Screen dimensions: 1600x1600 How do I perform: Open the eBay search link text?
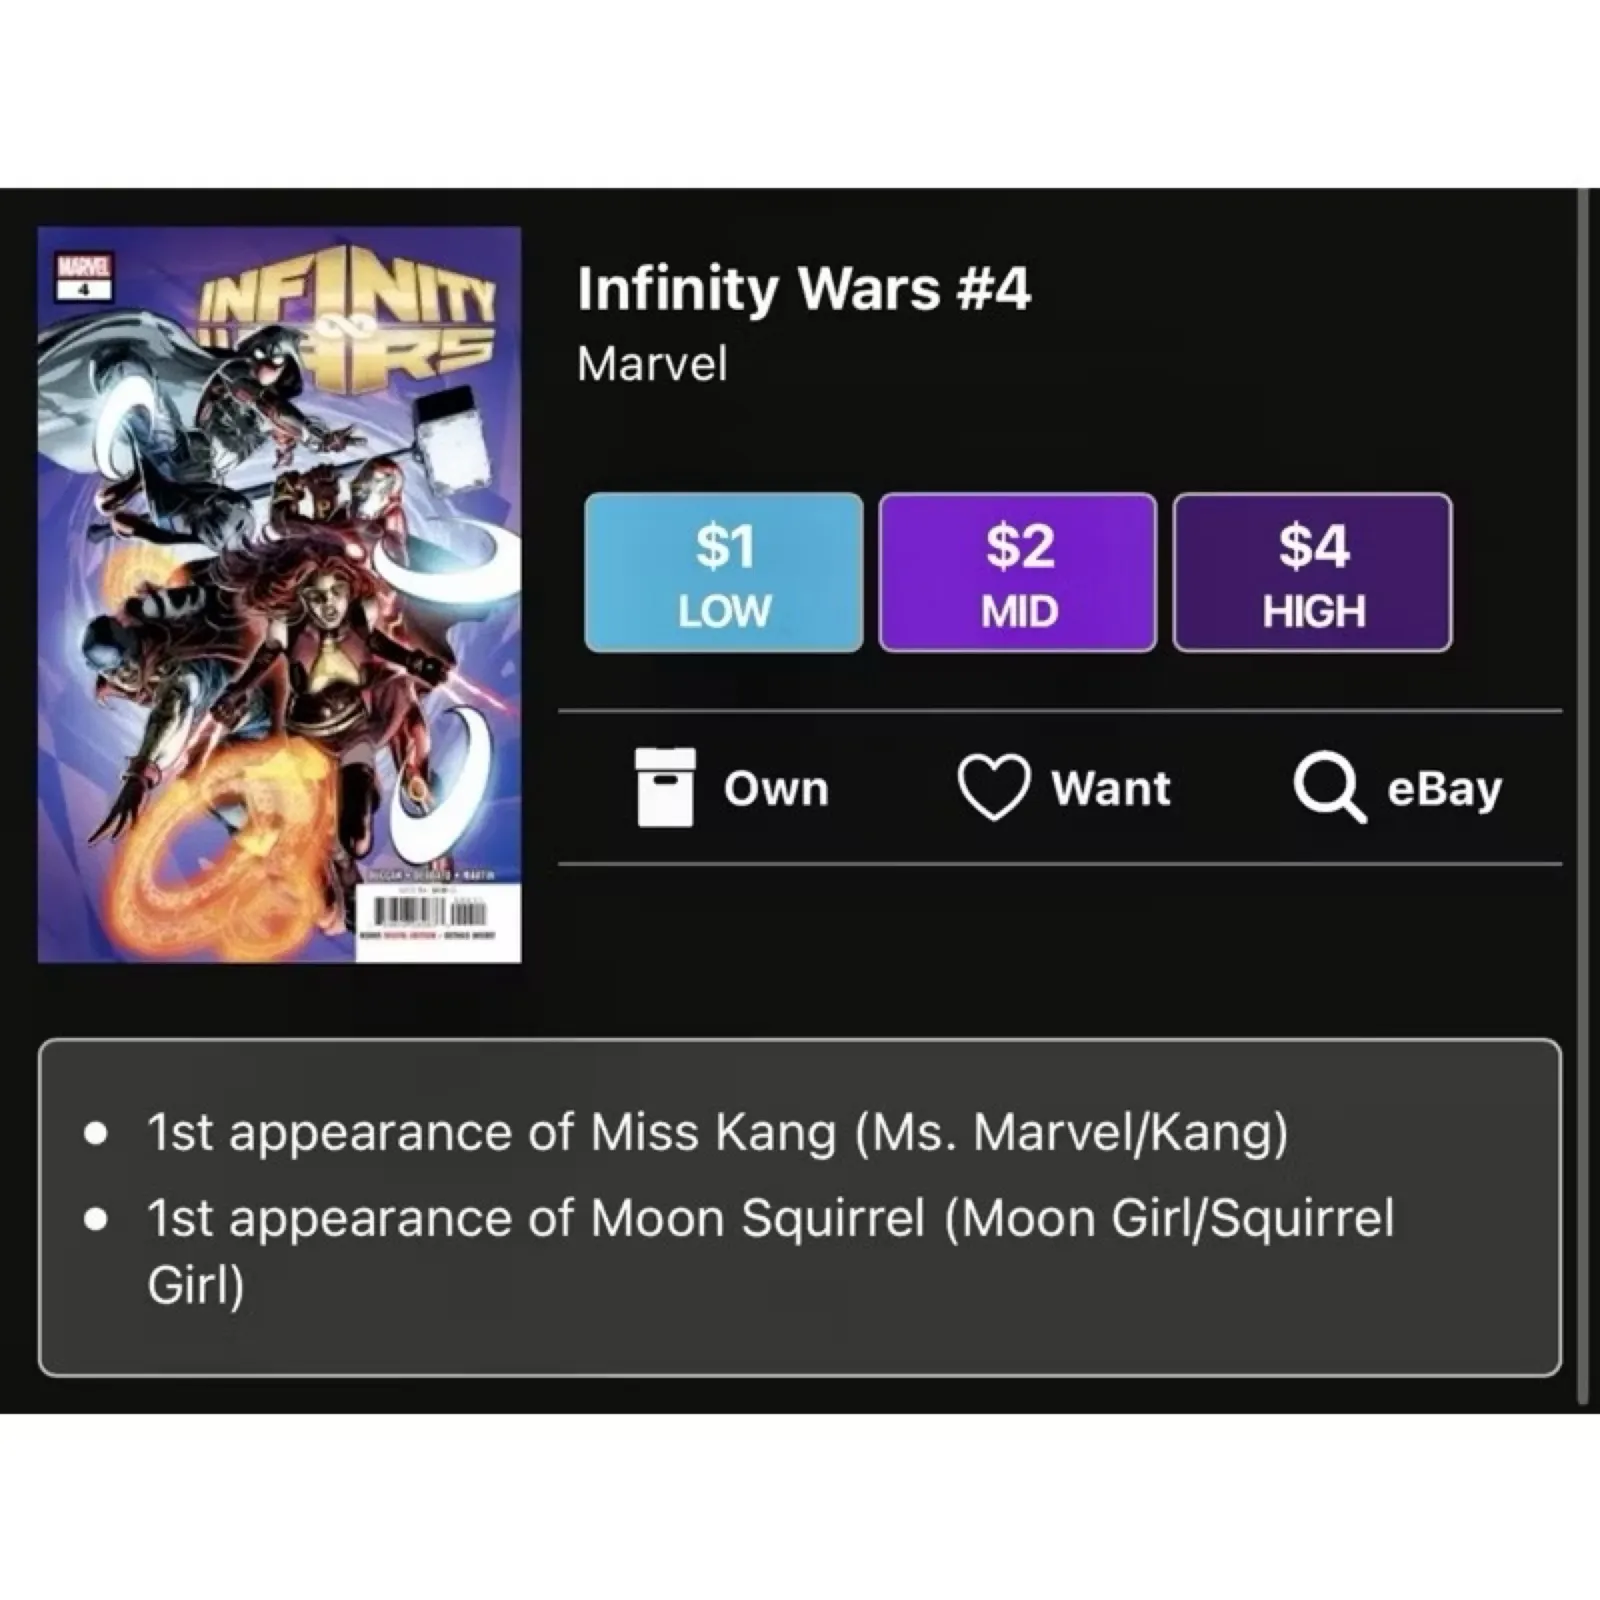pyautogui.click(x=1444, y=789)
